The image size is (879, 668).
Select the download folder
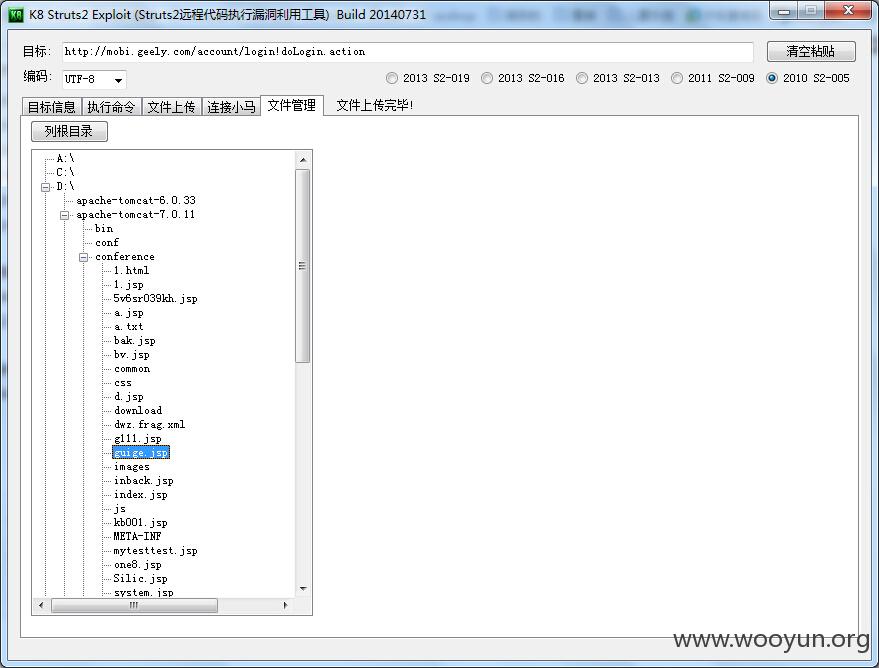tap(138, 411)
